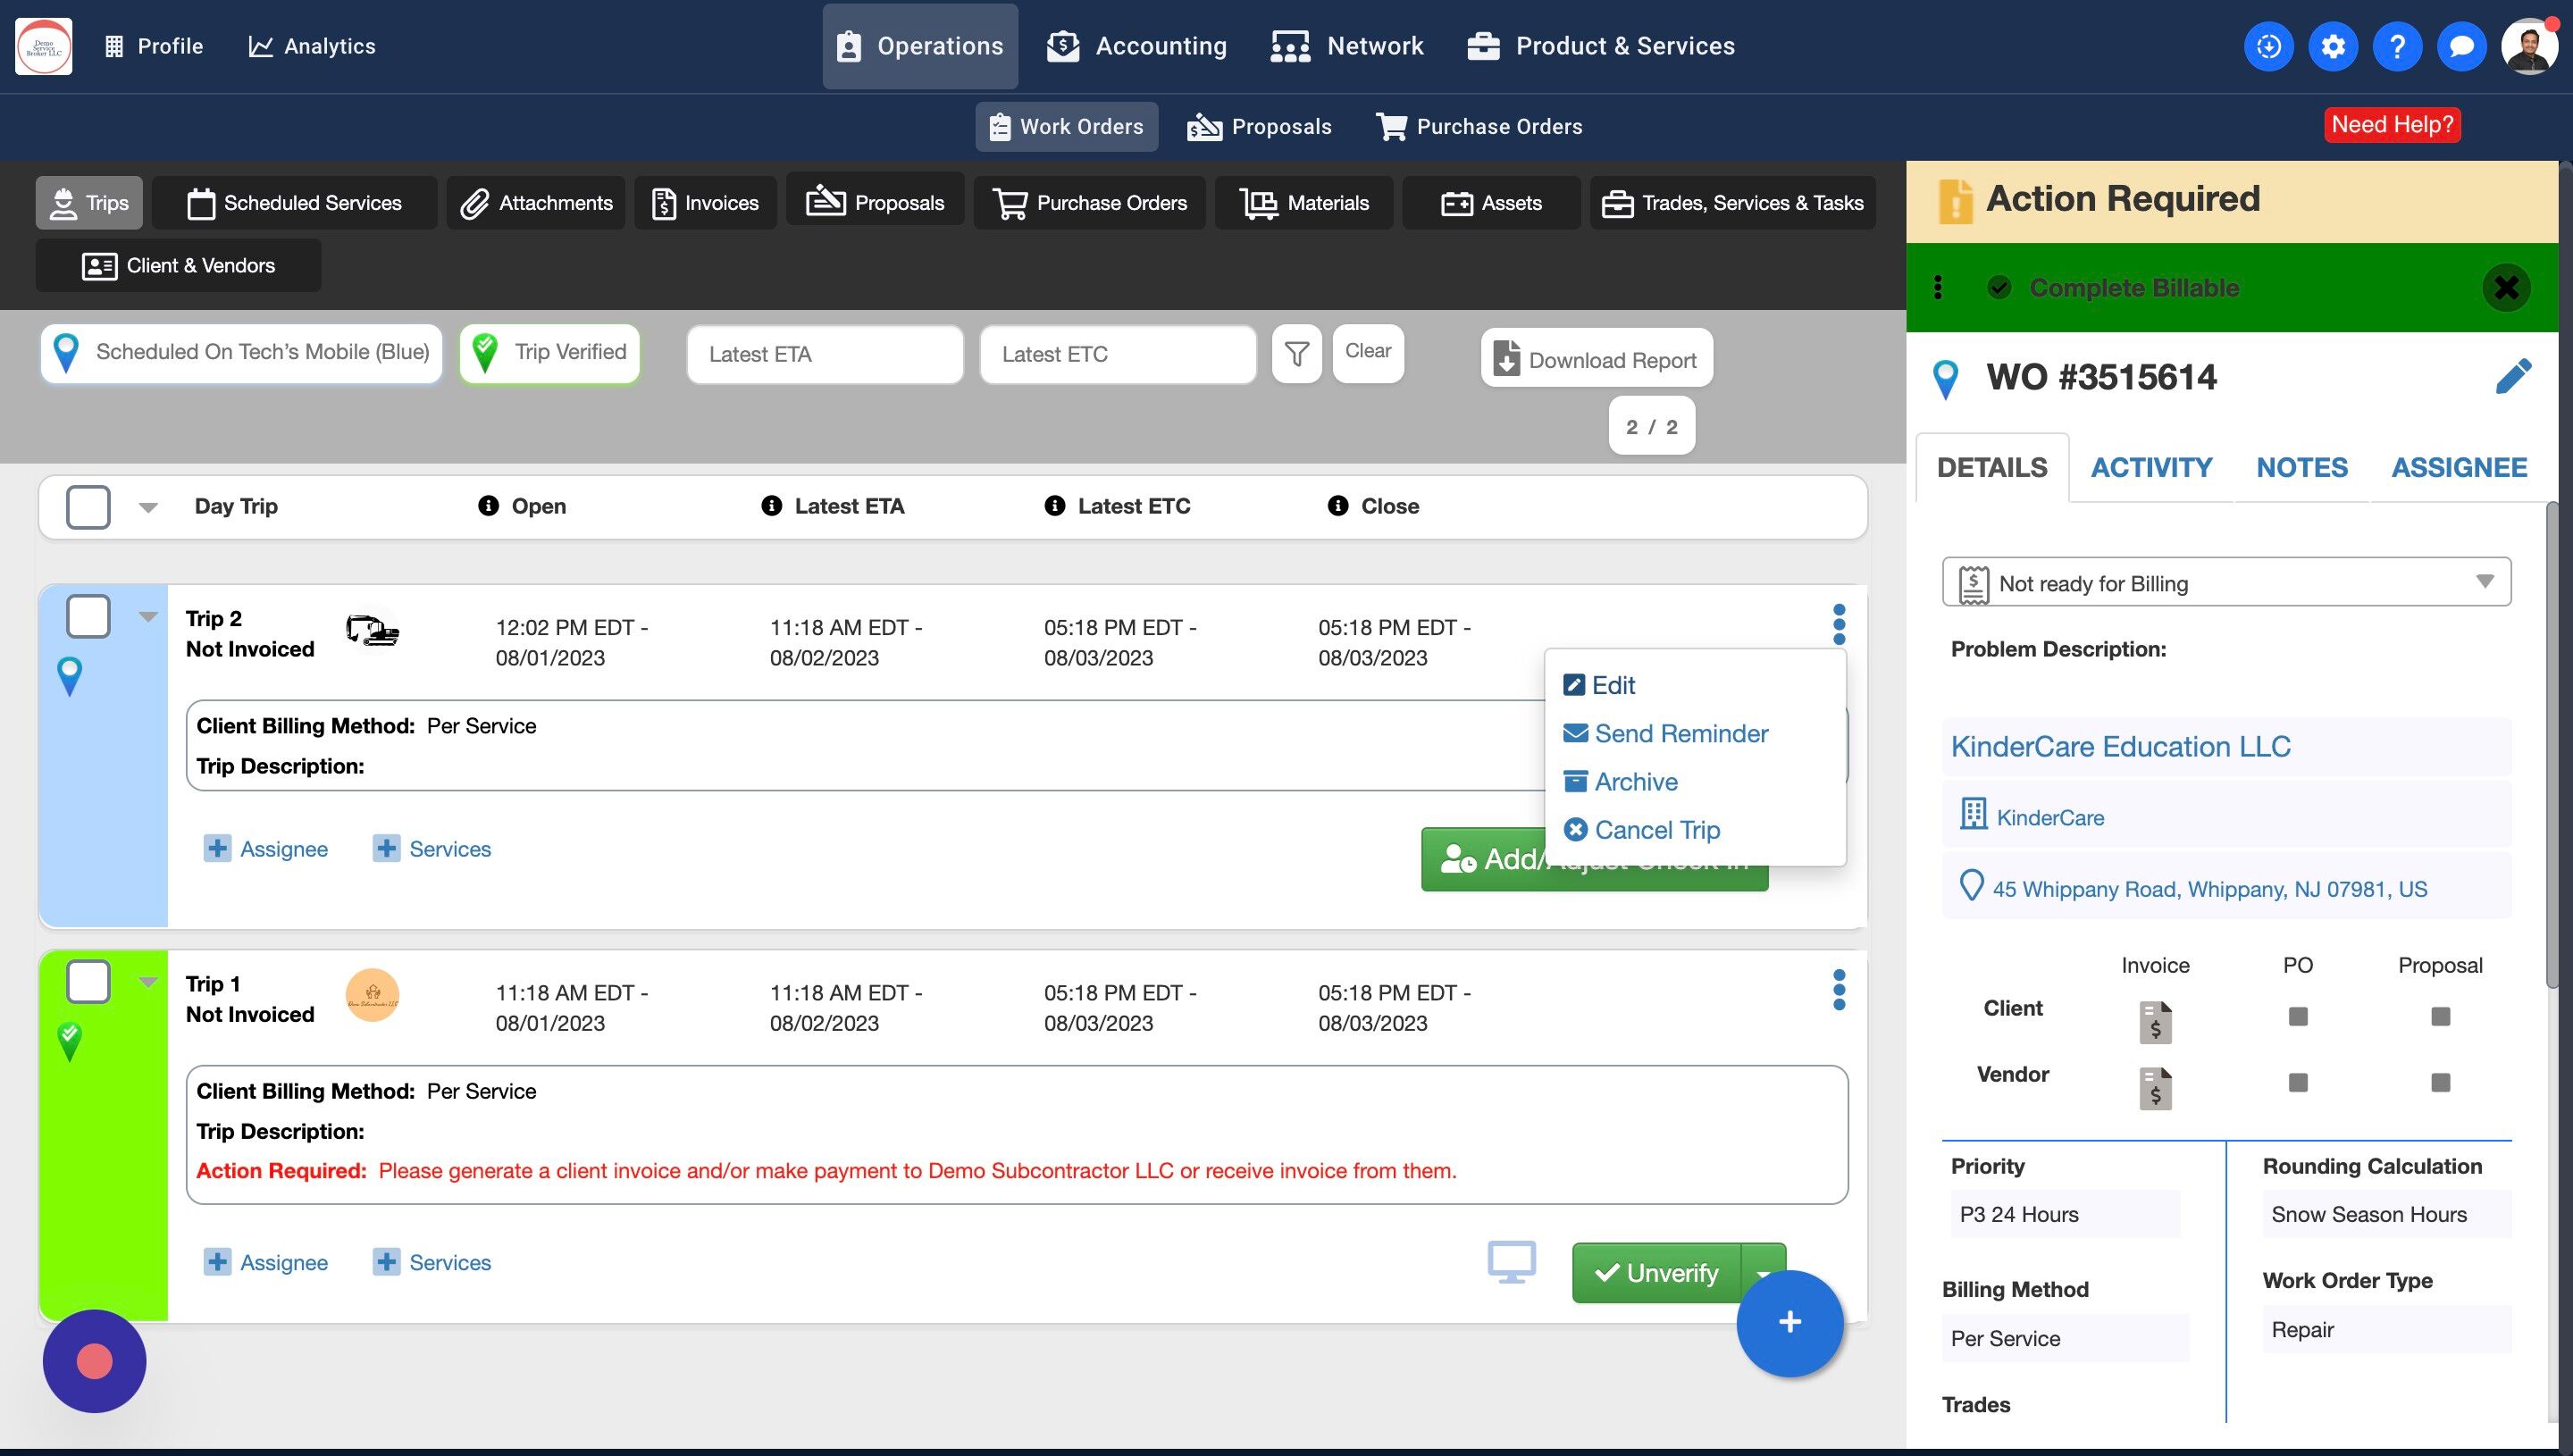
Task: Check the Trip 1 row checkbox
Action: coord(88,981)
